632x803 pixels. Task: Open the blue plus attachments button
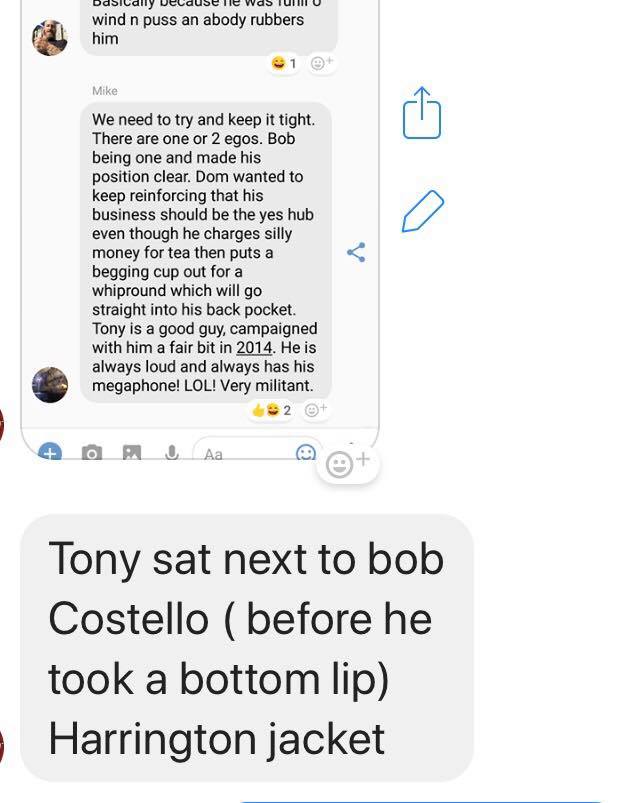pos(50,452)
